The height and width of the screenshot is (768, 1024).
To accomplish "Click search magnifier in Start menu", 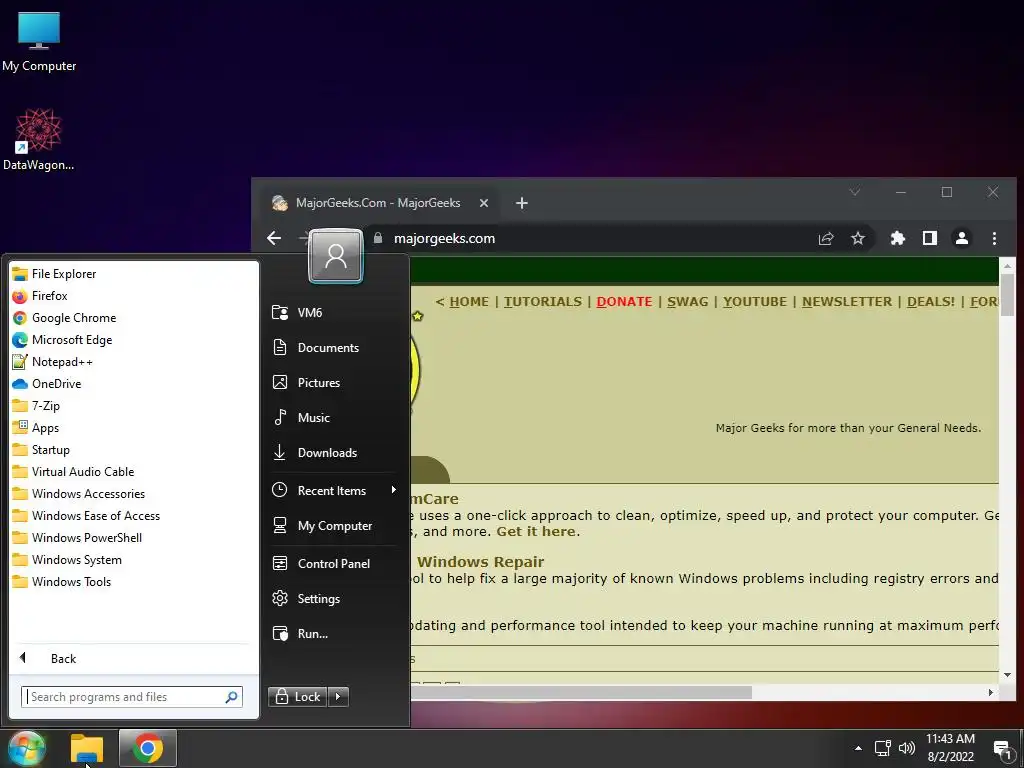I will click(231, 697).
